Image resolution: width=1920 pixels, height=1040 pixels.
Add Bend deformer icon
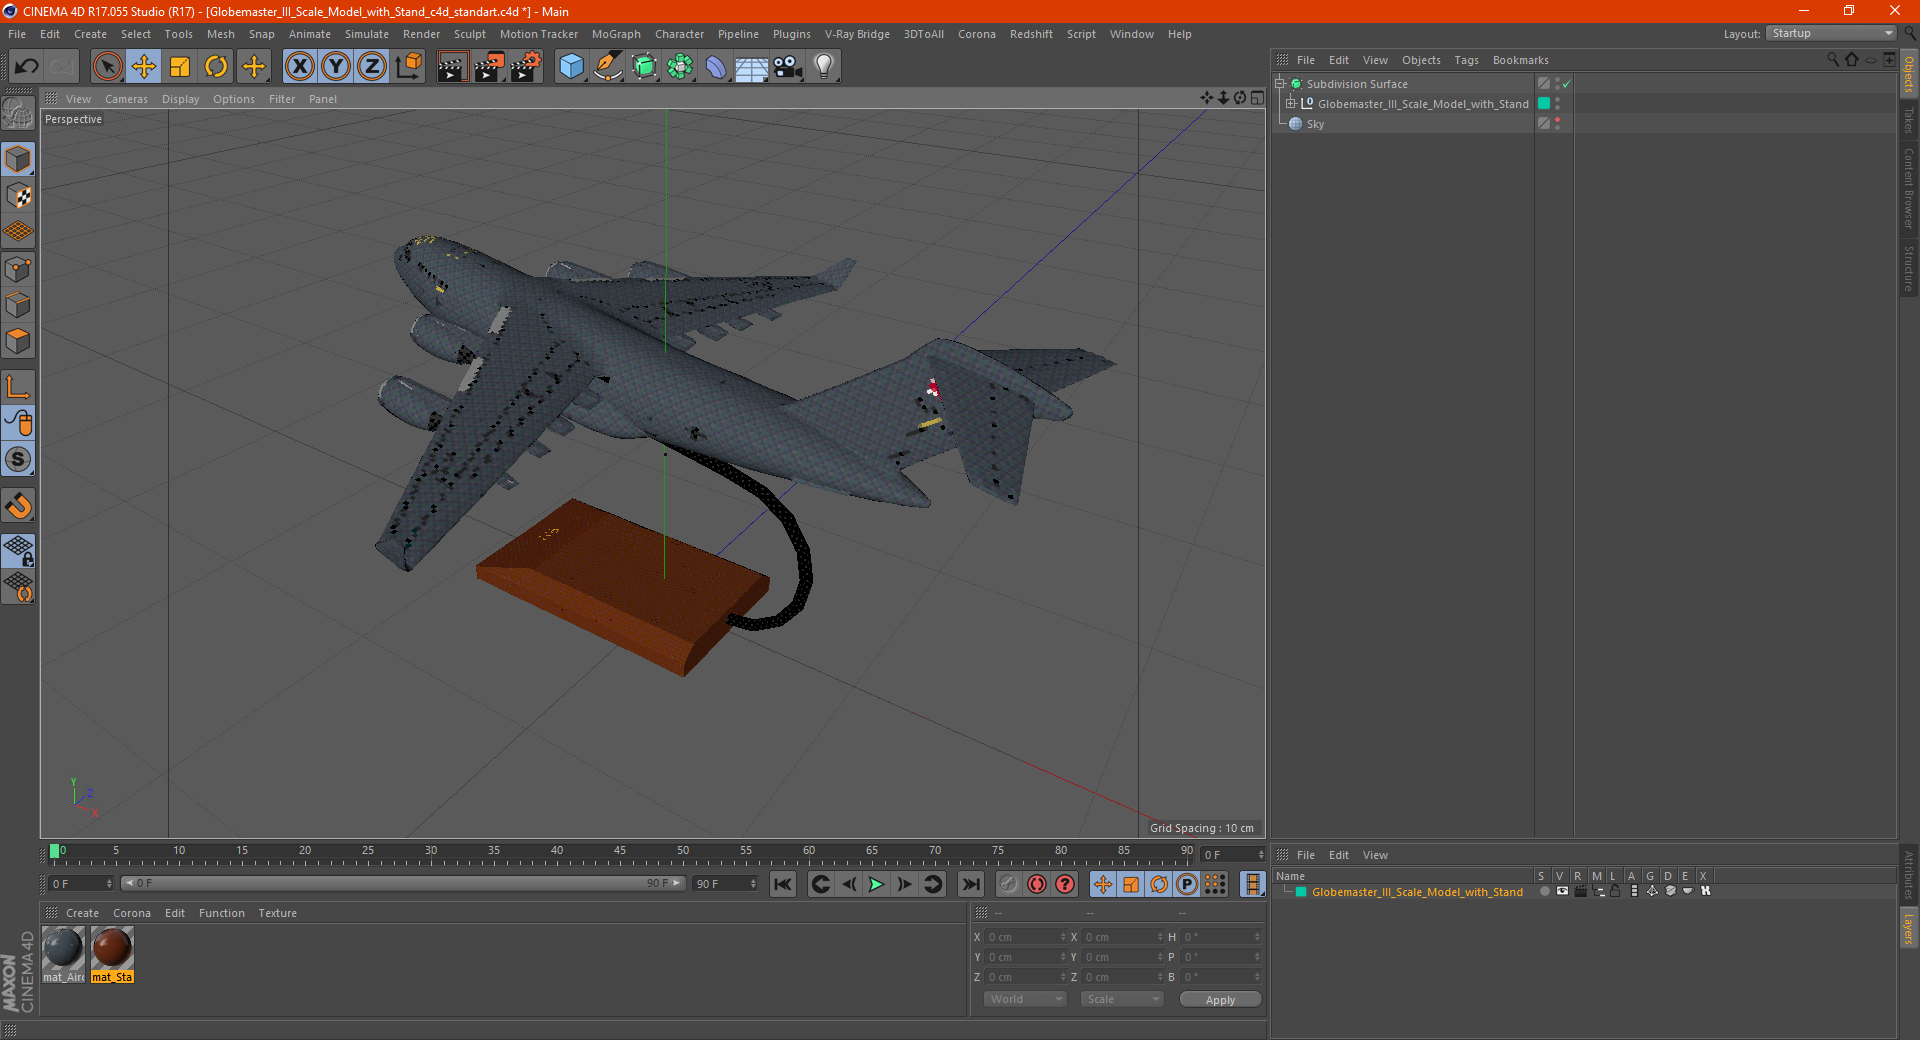716,67
